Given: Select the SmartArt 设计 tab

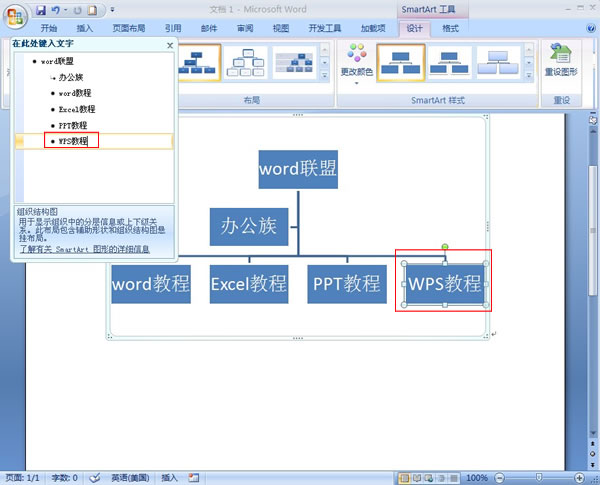Looking at the screenshot, I should tap(414, 28).
